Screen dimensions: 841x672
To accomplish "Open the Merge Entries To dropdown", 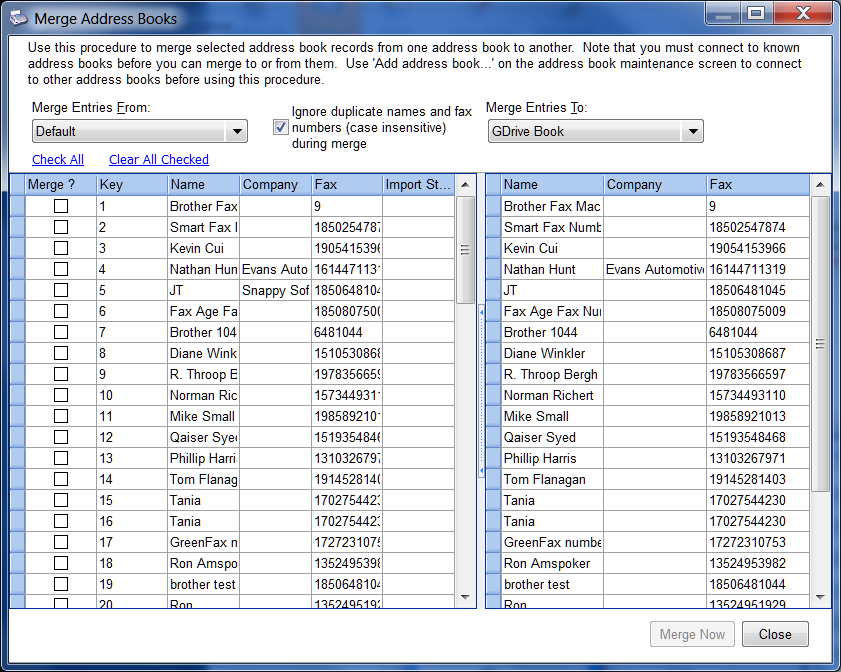I will coord(692,131).
